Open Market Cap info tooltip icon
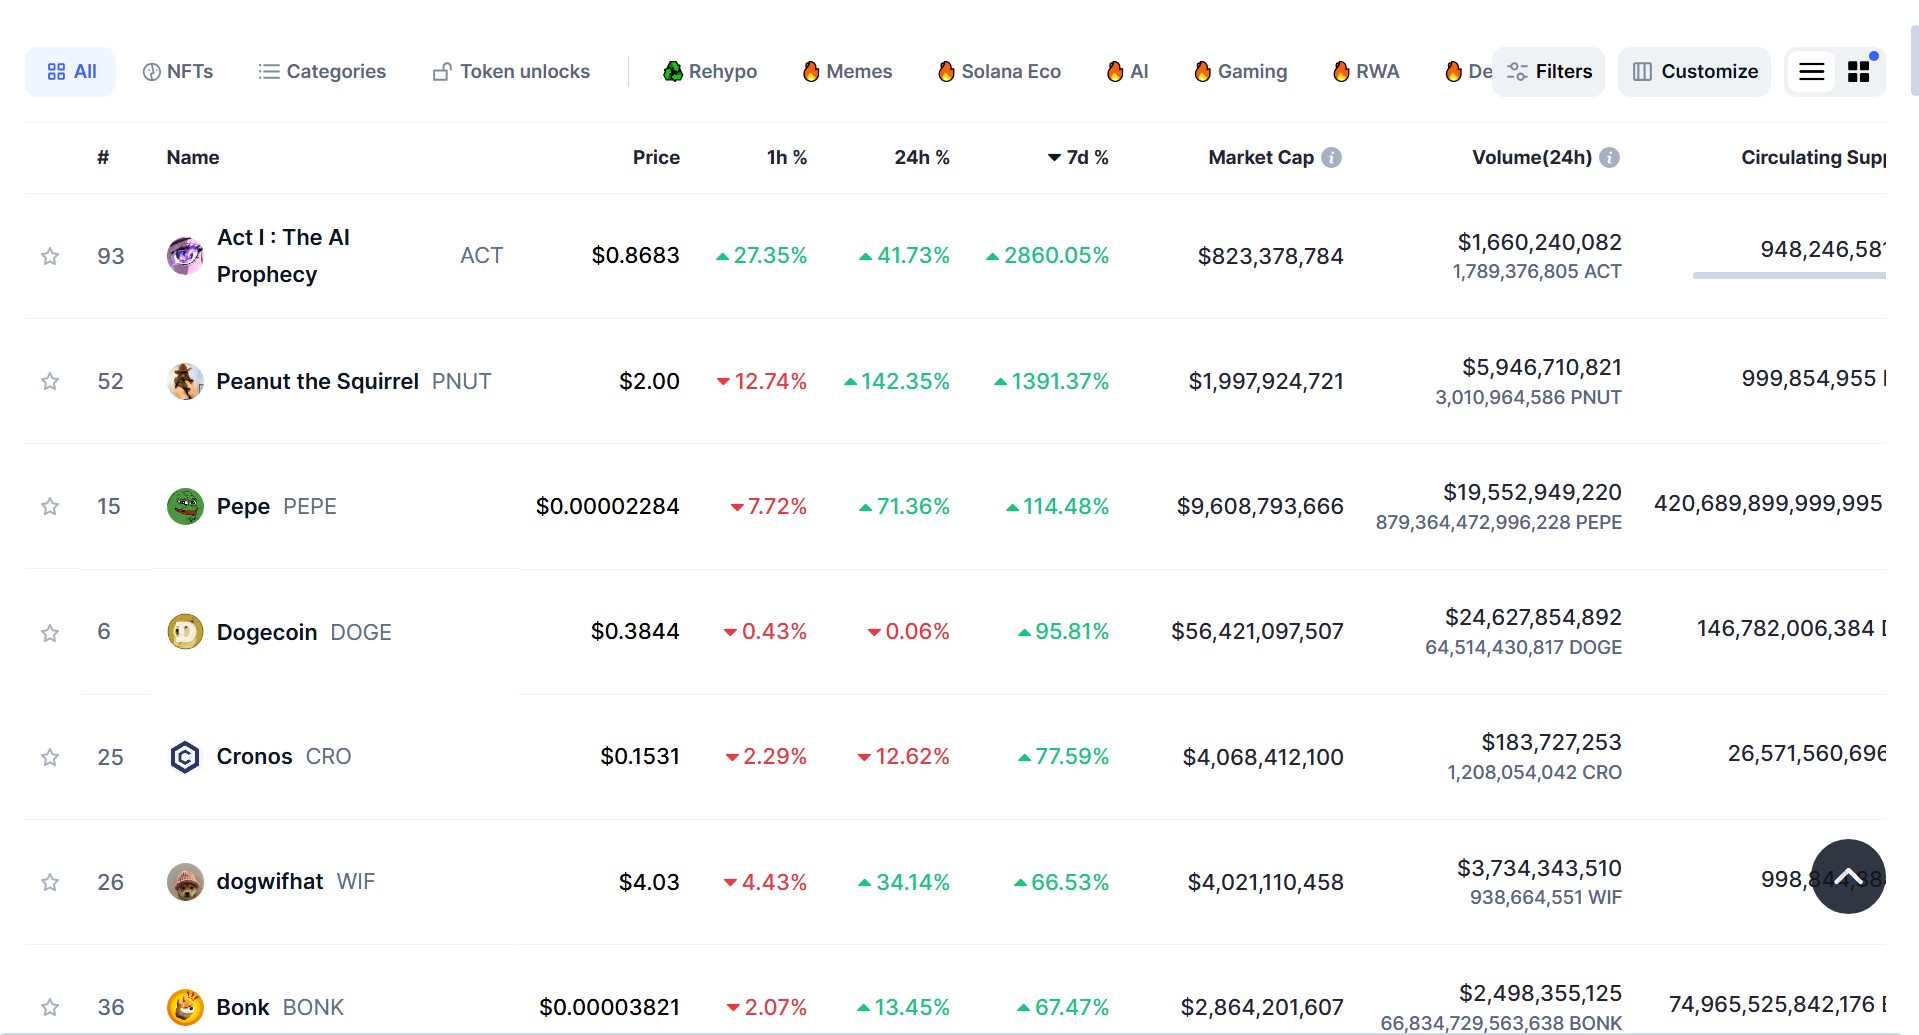 1331,158
